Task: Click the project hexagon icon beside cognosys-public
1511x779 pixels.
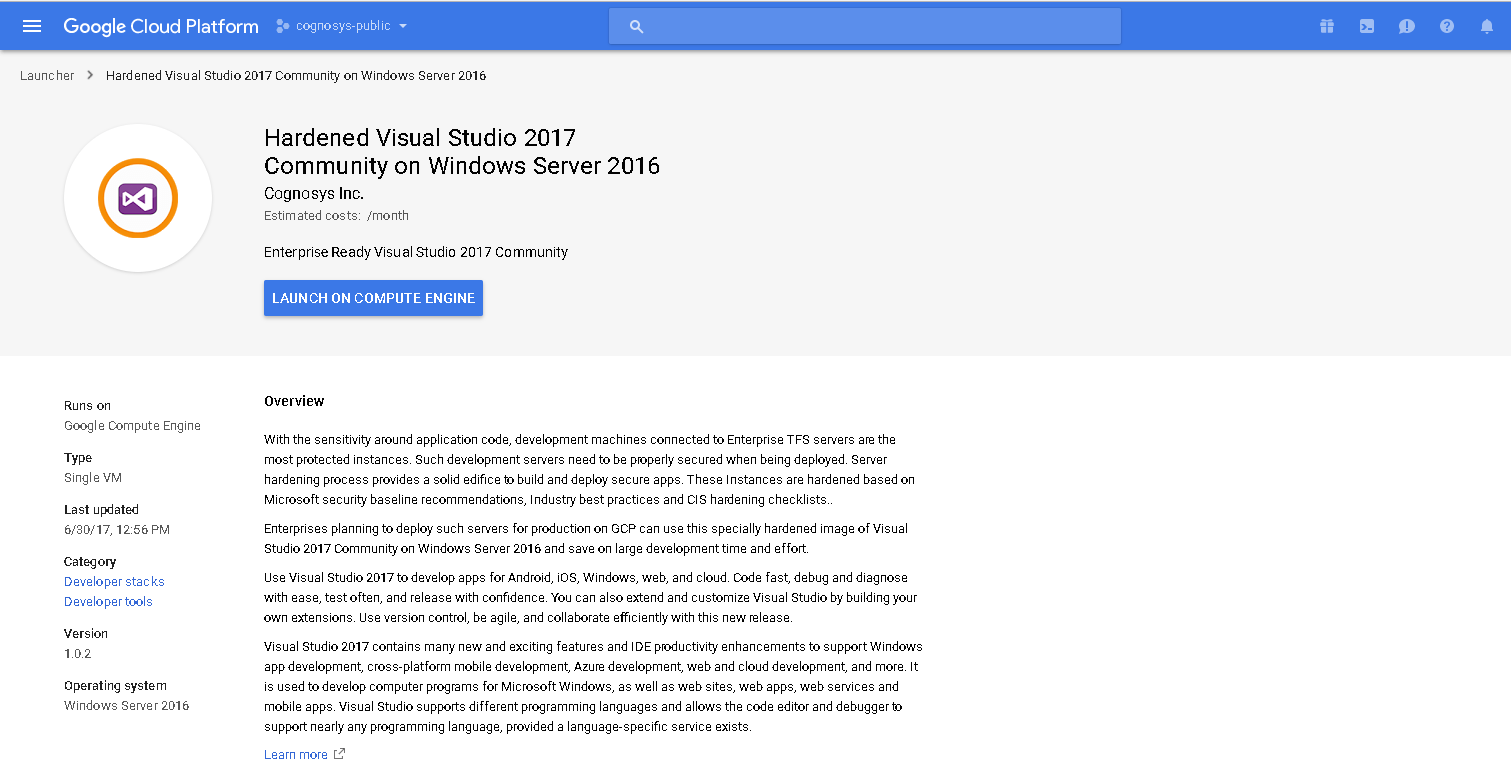Action: [x=282, y=26]
